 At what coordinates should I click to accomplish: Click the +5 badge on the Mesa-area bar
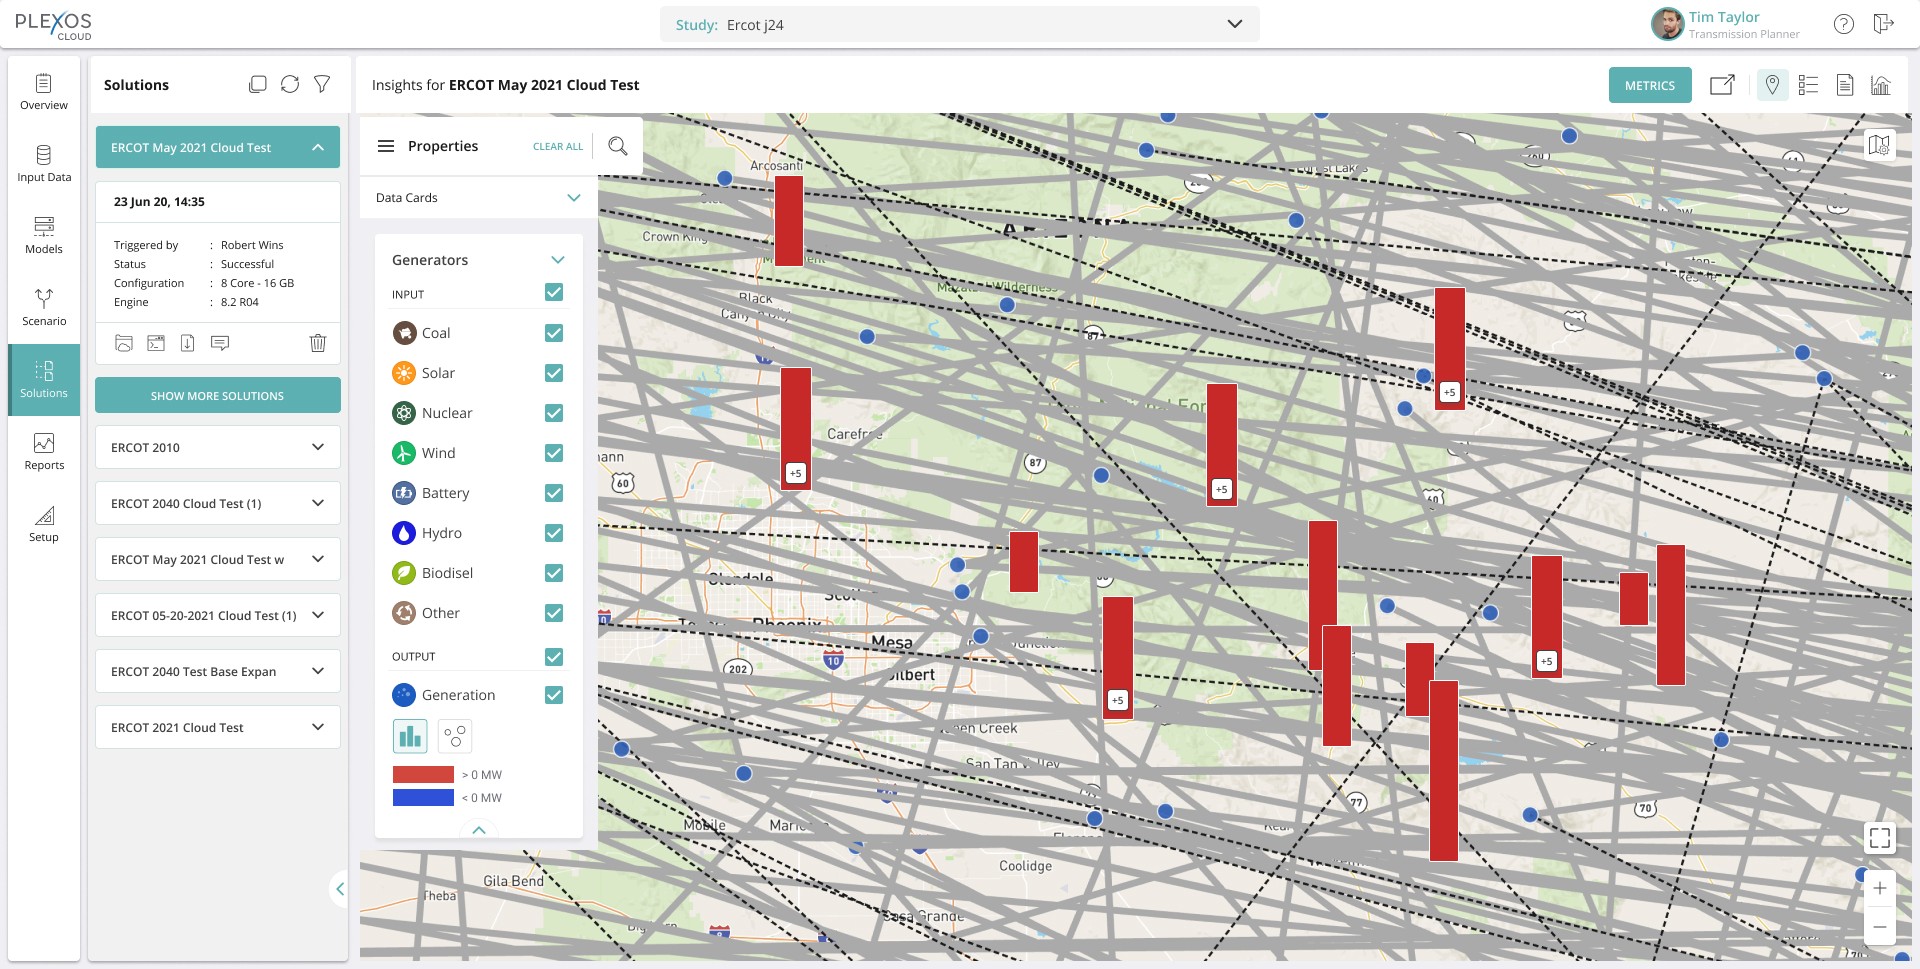pyautogui.click(x=1117, y=700)
